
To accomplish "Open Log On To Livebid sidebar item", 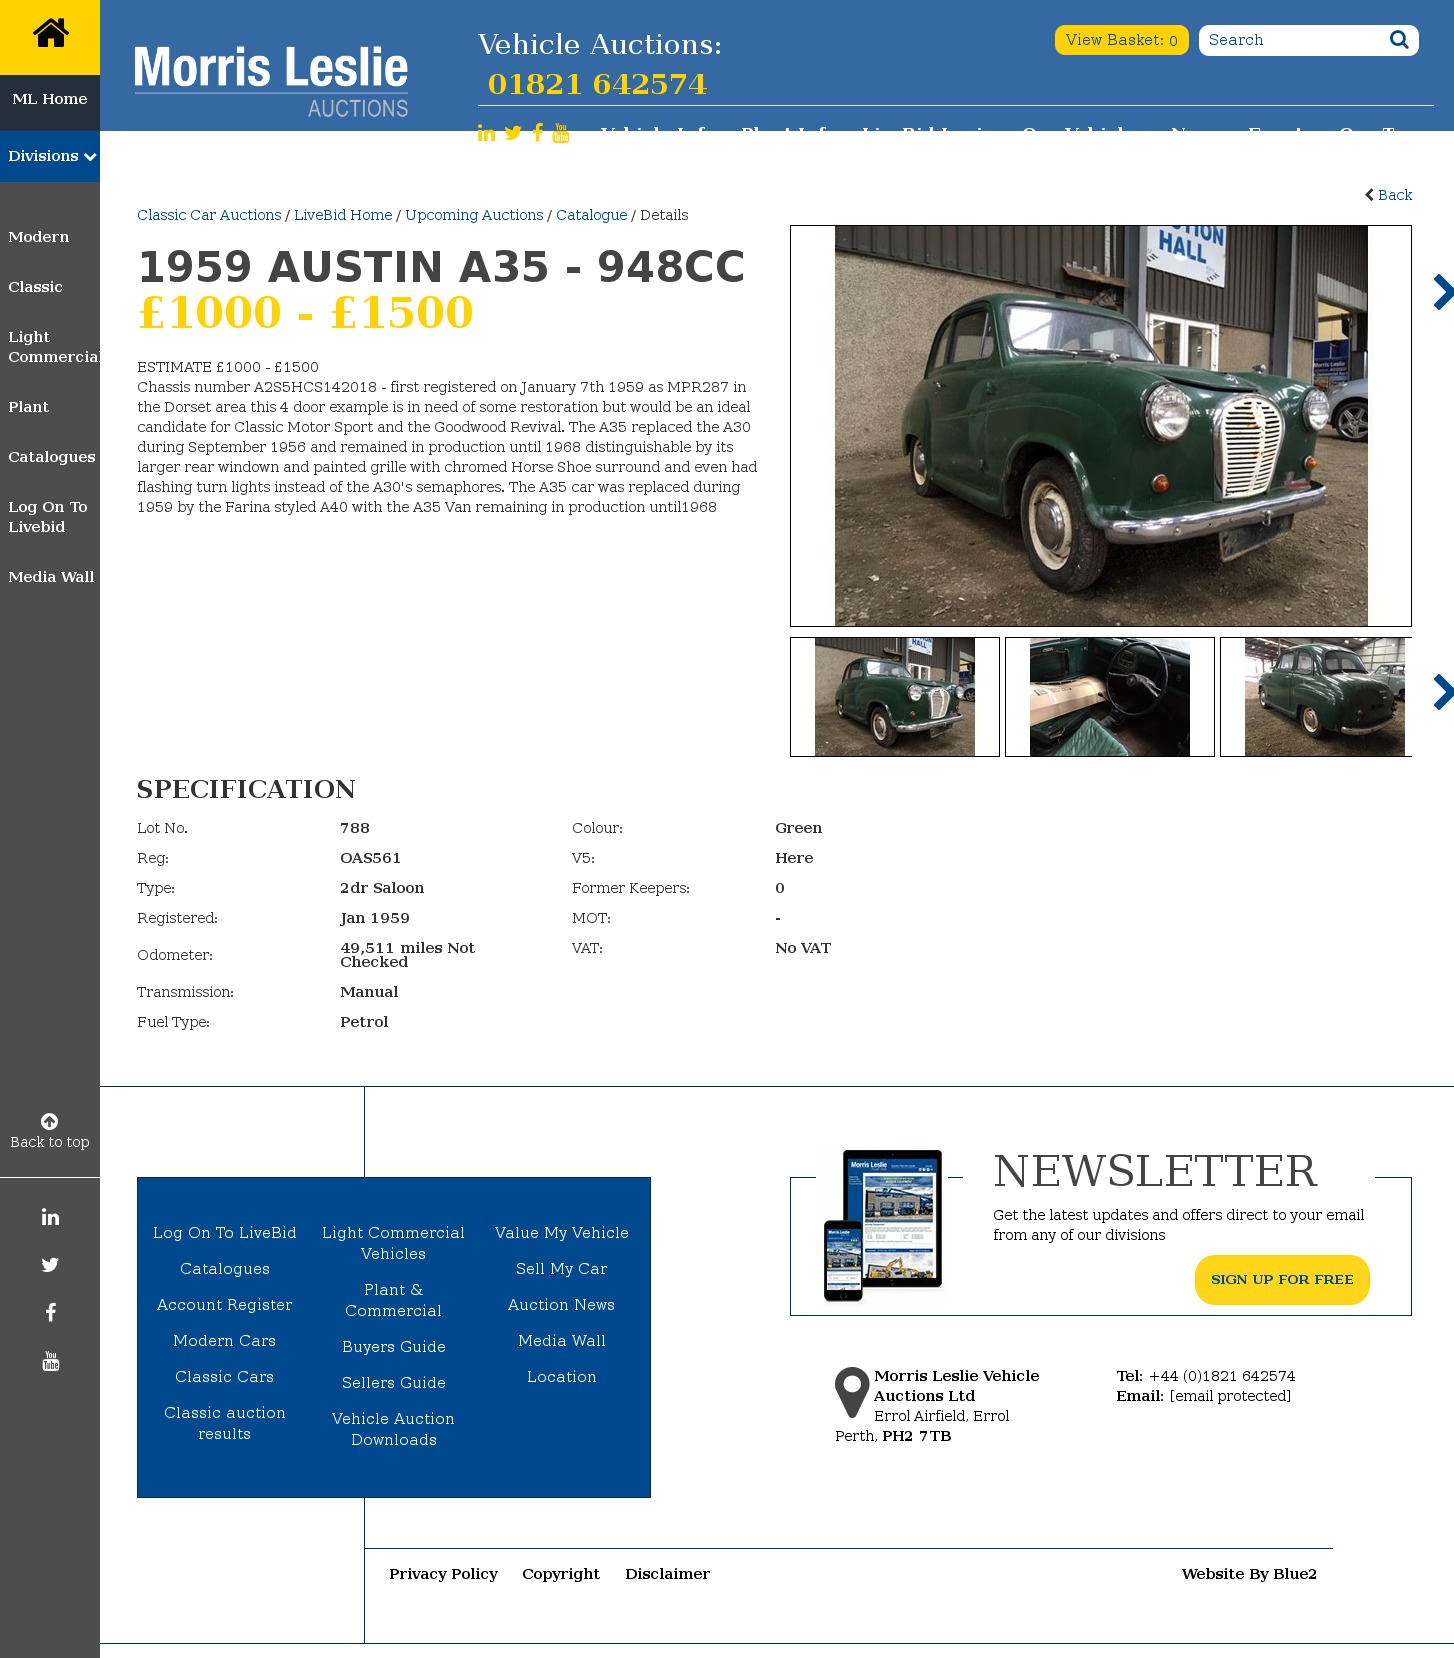I will 48,517.
